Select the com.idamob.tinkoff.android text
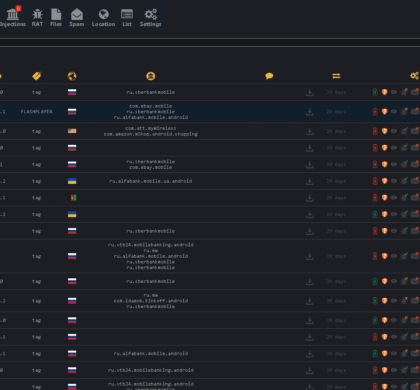 pos(151,301)
